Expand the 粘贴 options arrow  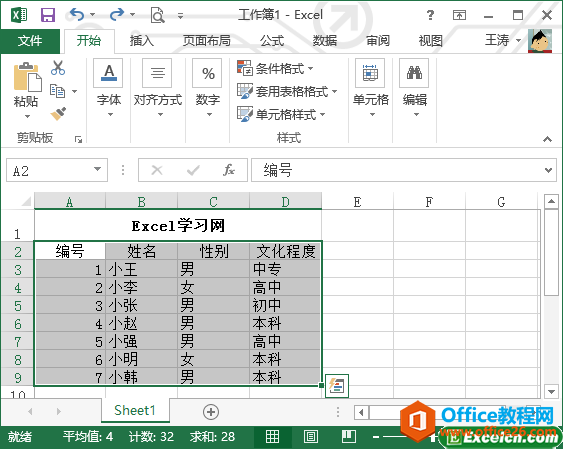click(27, 116)
